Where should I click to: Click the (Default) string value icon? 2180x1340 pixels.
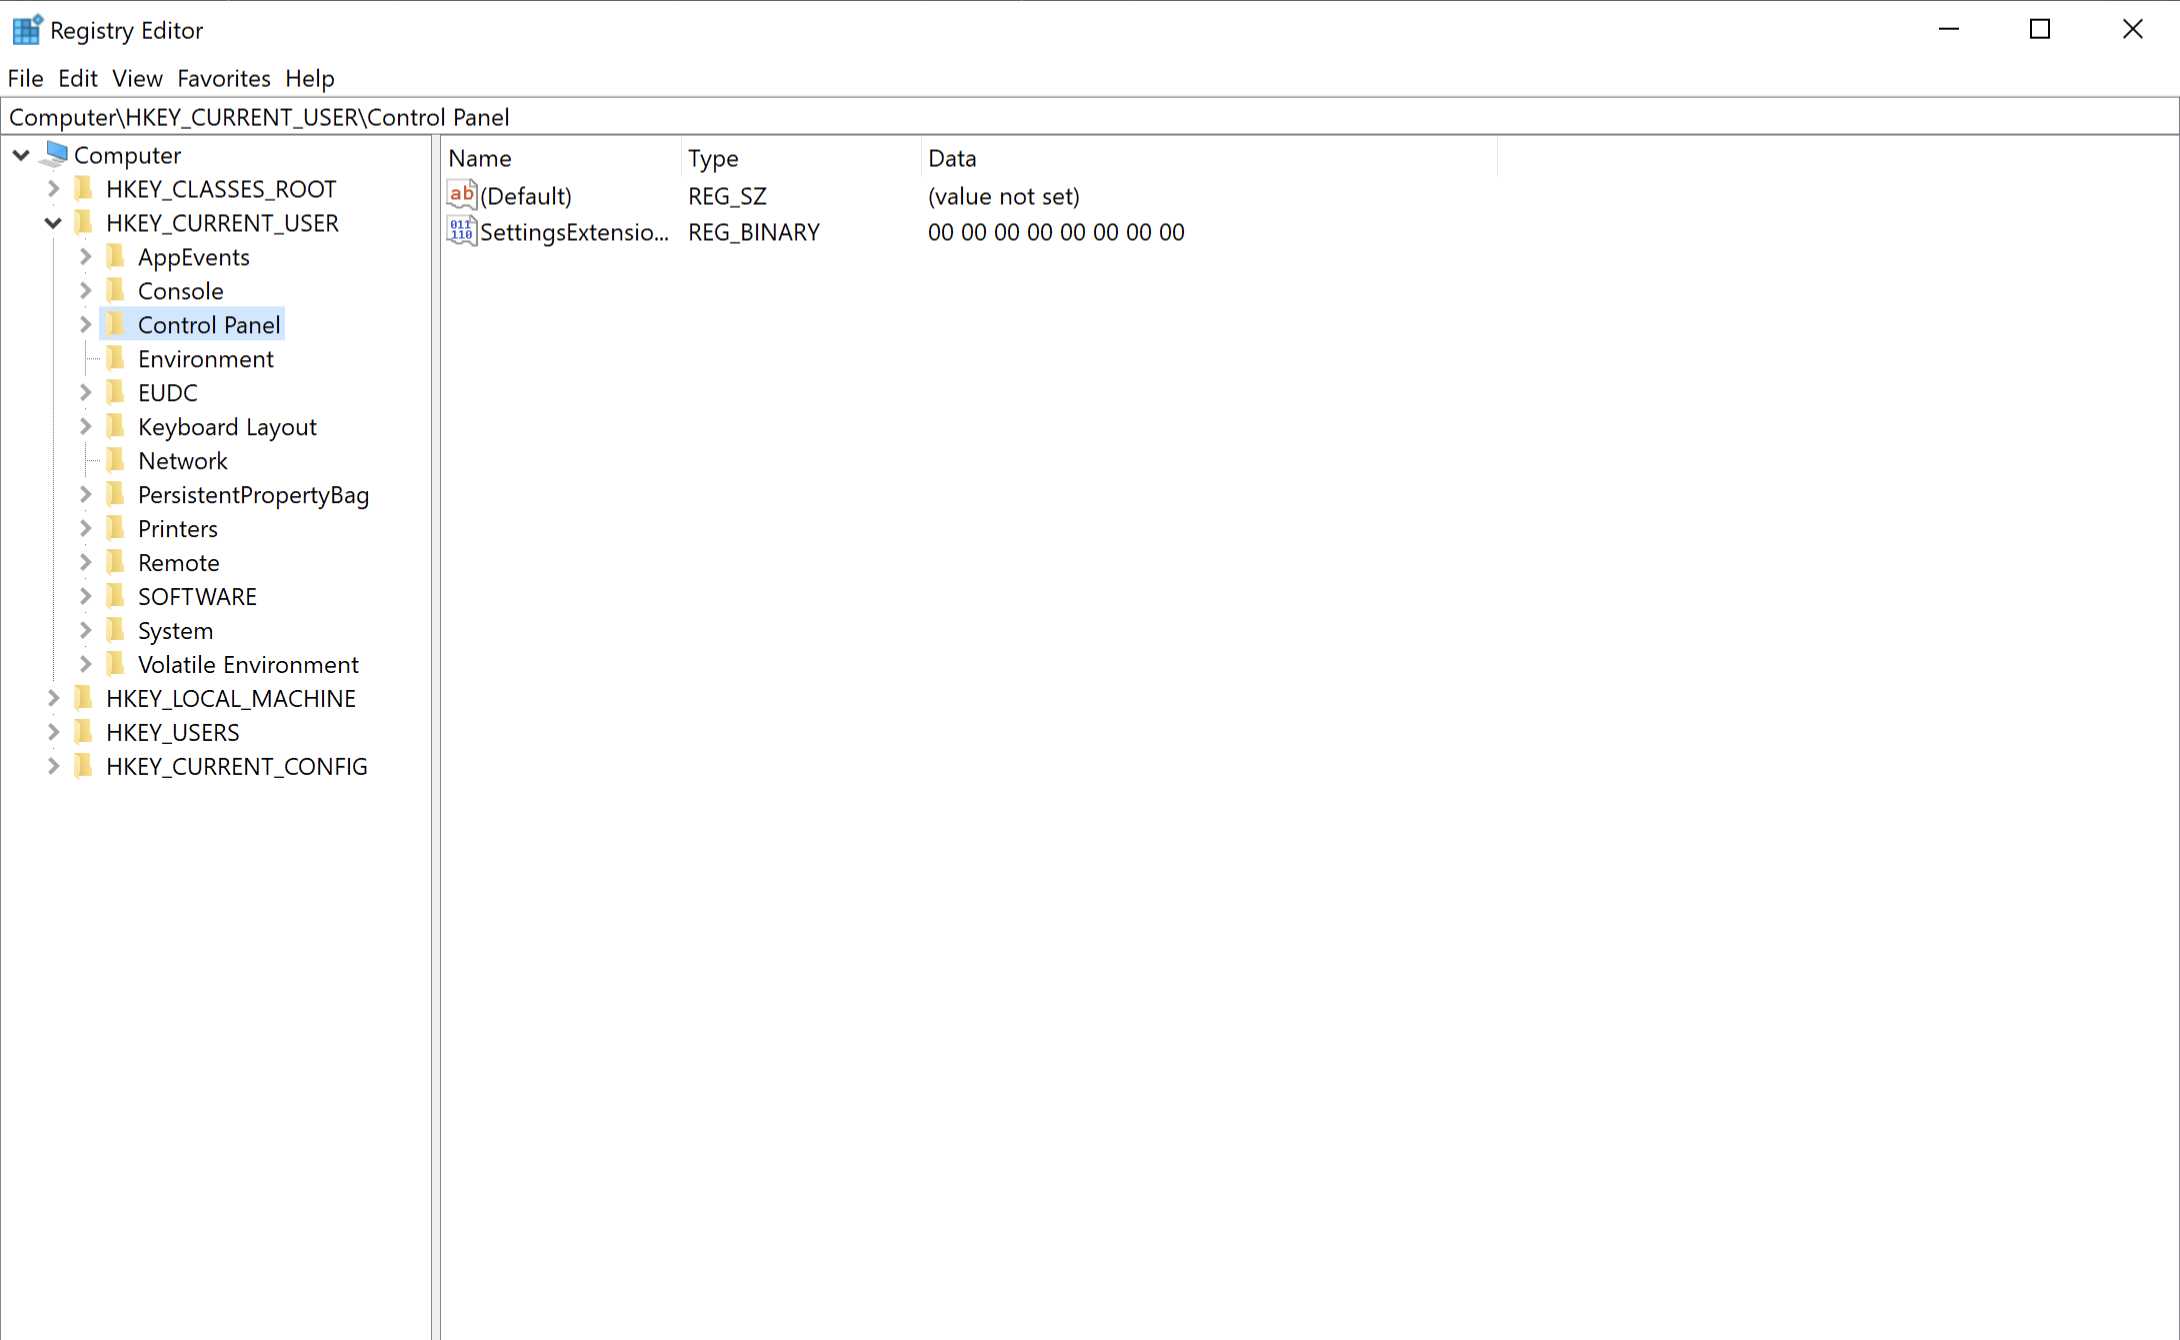coord(461,195)
